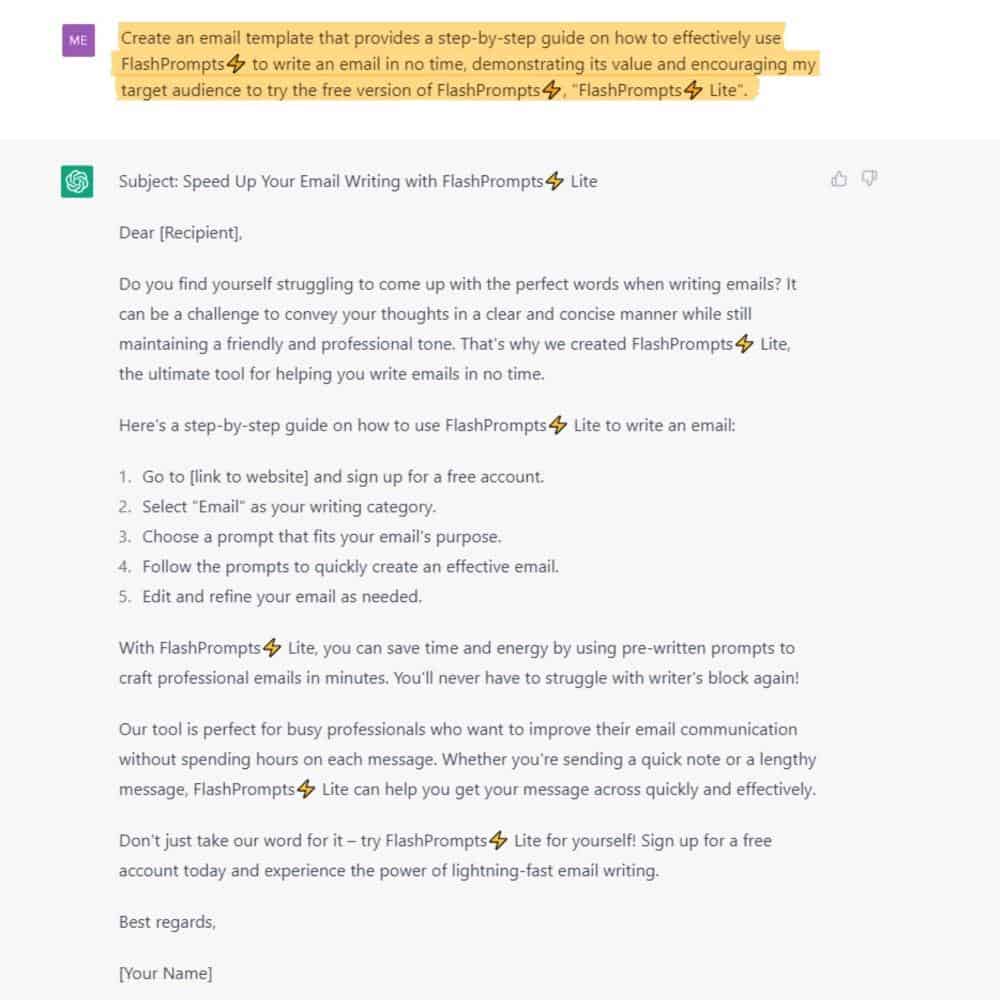Click the 'Our tool is perfect for busy professionals' paragraph

pyautogui.click(x=467, y=759)
